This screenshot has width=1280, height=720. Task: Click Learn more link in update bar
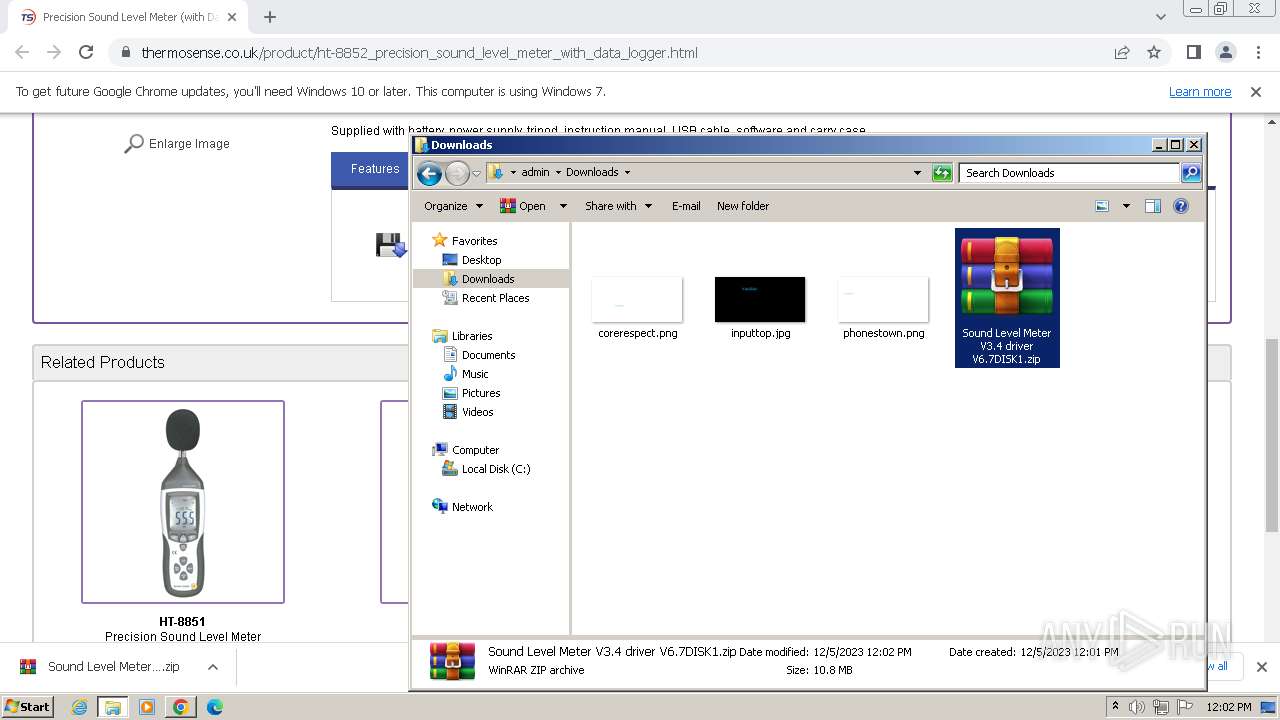1200,91
